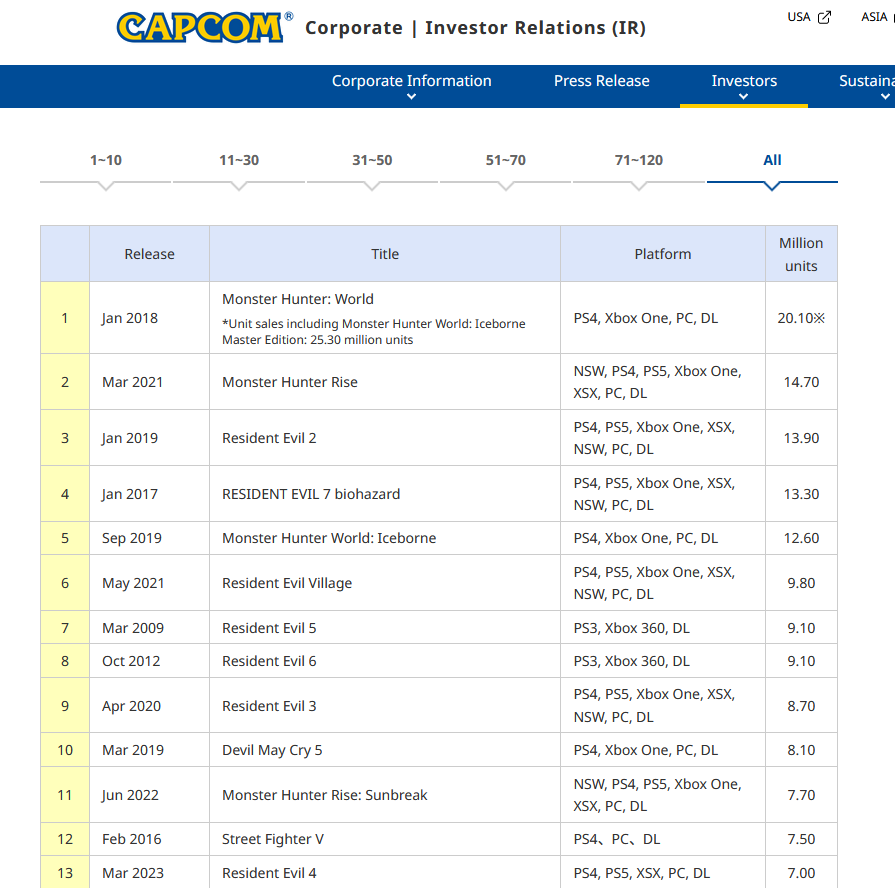
Task: Click Resident Evil 3 title
Action: 269,706
